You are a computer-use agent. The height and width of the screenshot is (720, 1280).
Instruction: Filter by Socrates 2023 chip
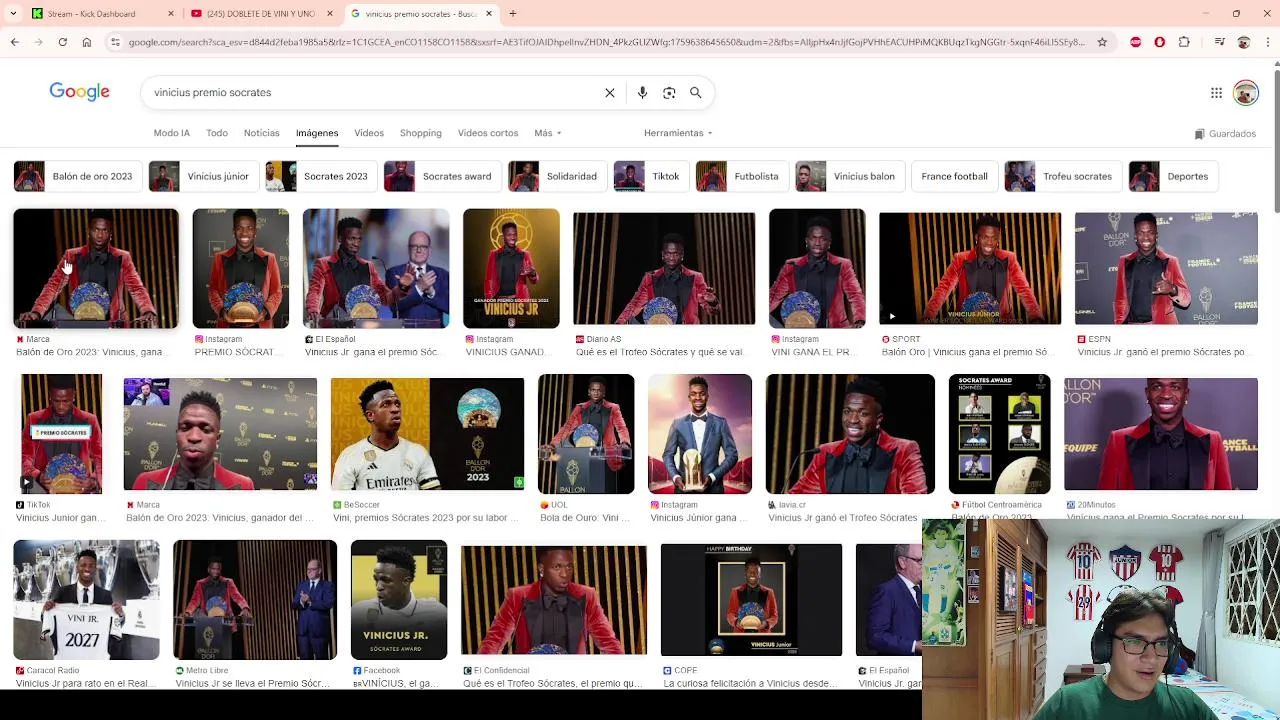320,176
